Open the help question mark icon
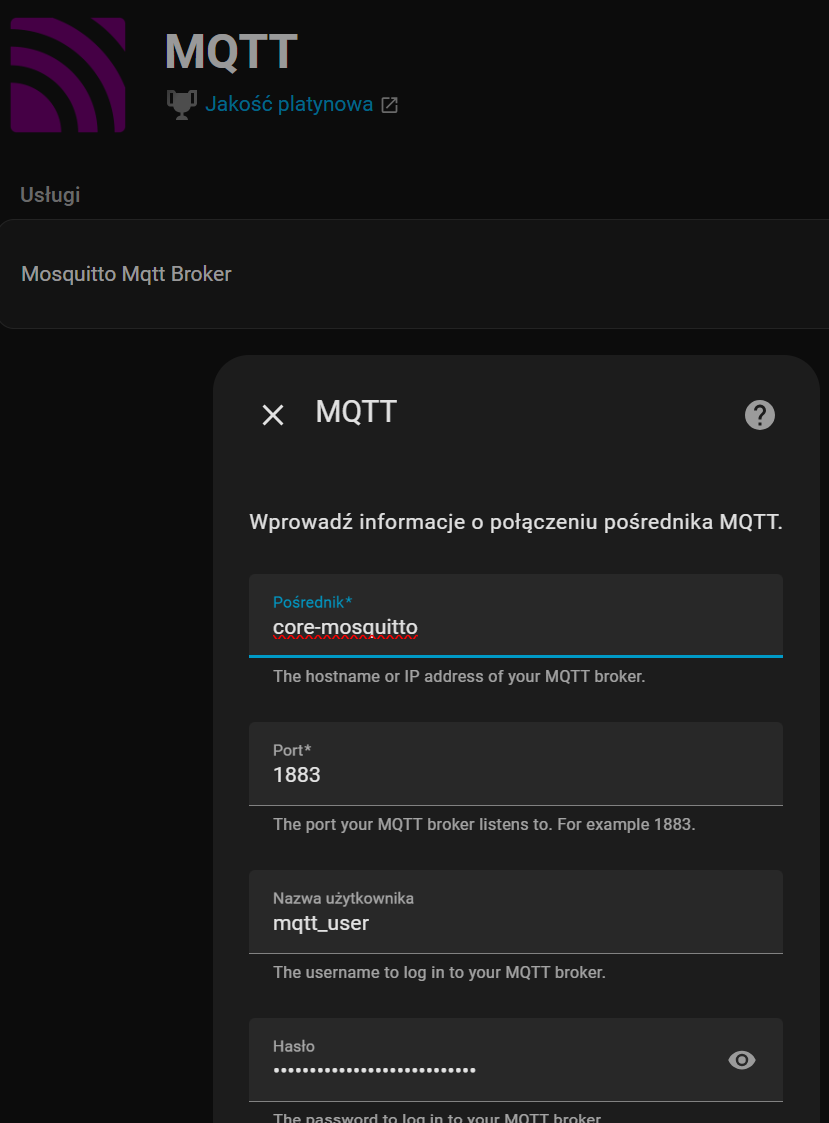Screen dimensions: 829x1123 [760, 415]
